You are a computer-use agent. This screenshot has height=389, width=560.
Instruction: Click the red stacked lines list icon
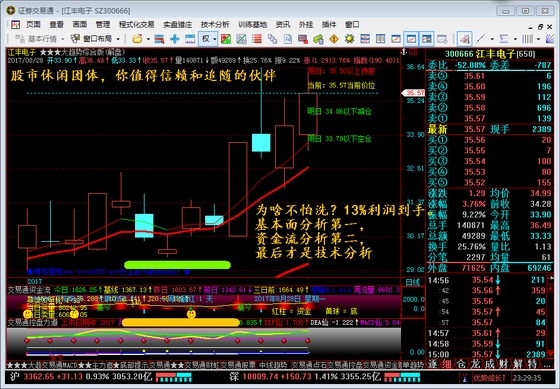pyautogui.click(x=256, y=39)
